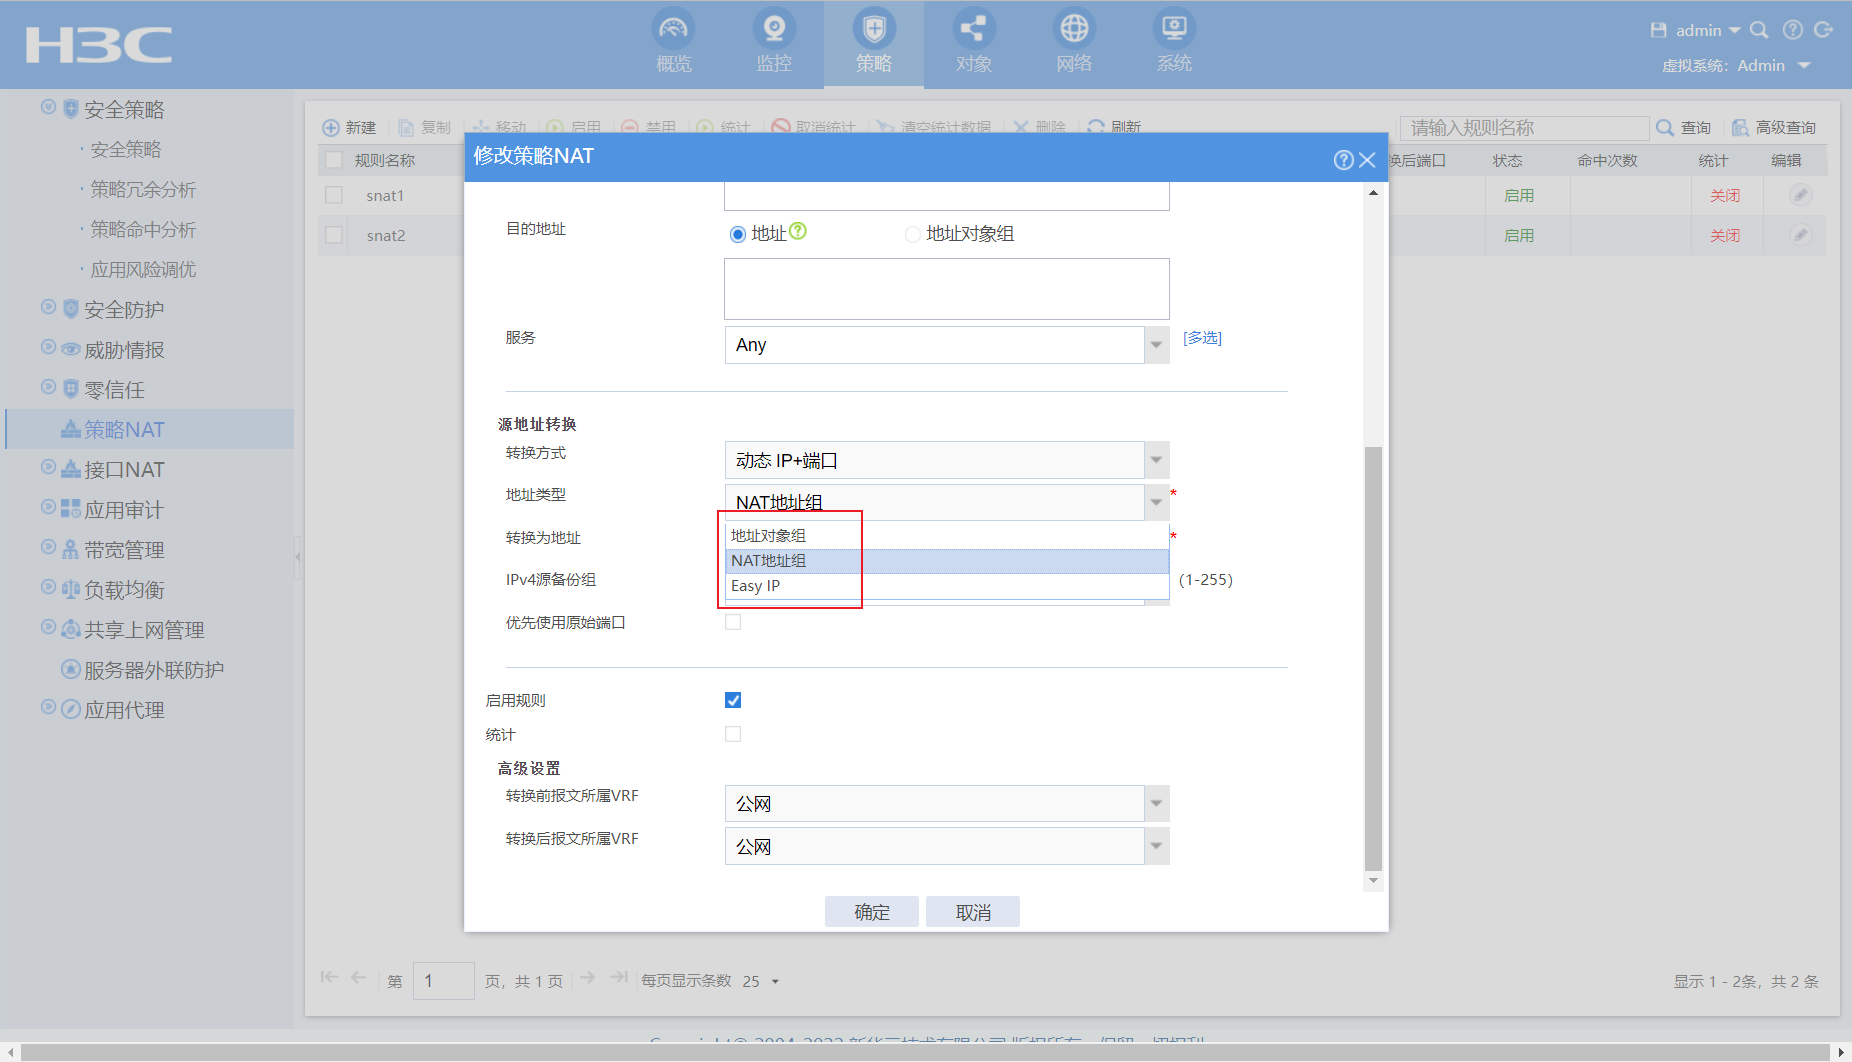
Task: Click the horizontal scrollbar at page bottom
Action: coord(925,1052)
